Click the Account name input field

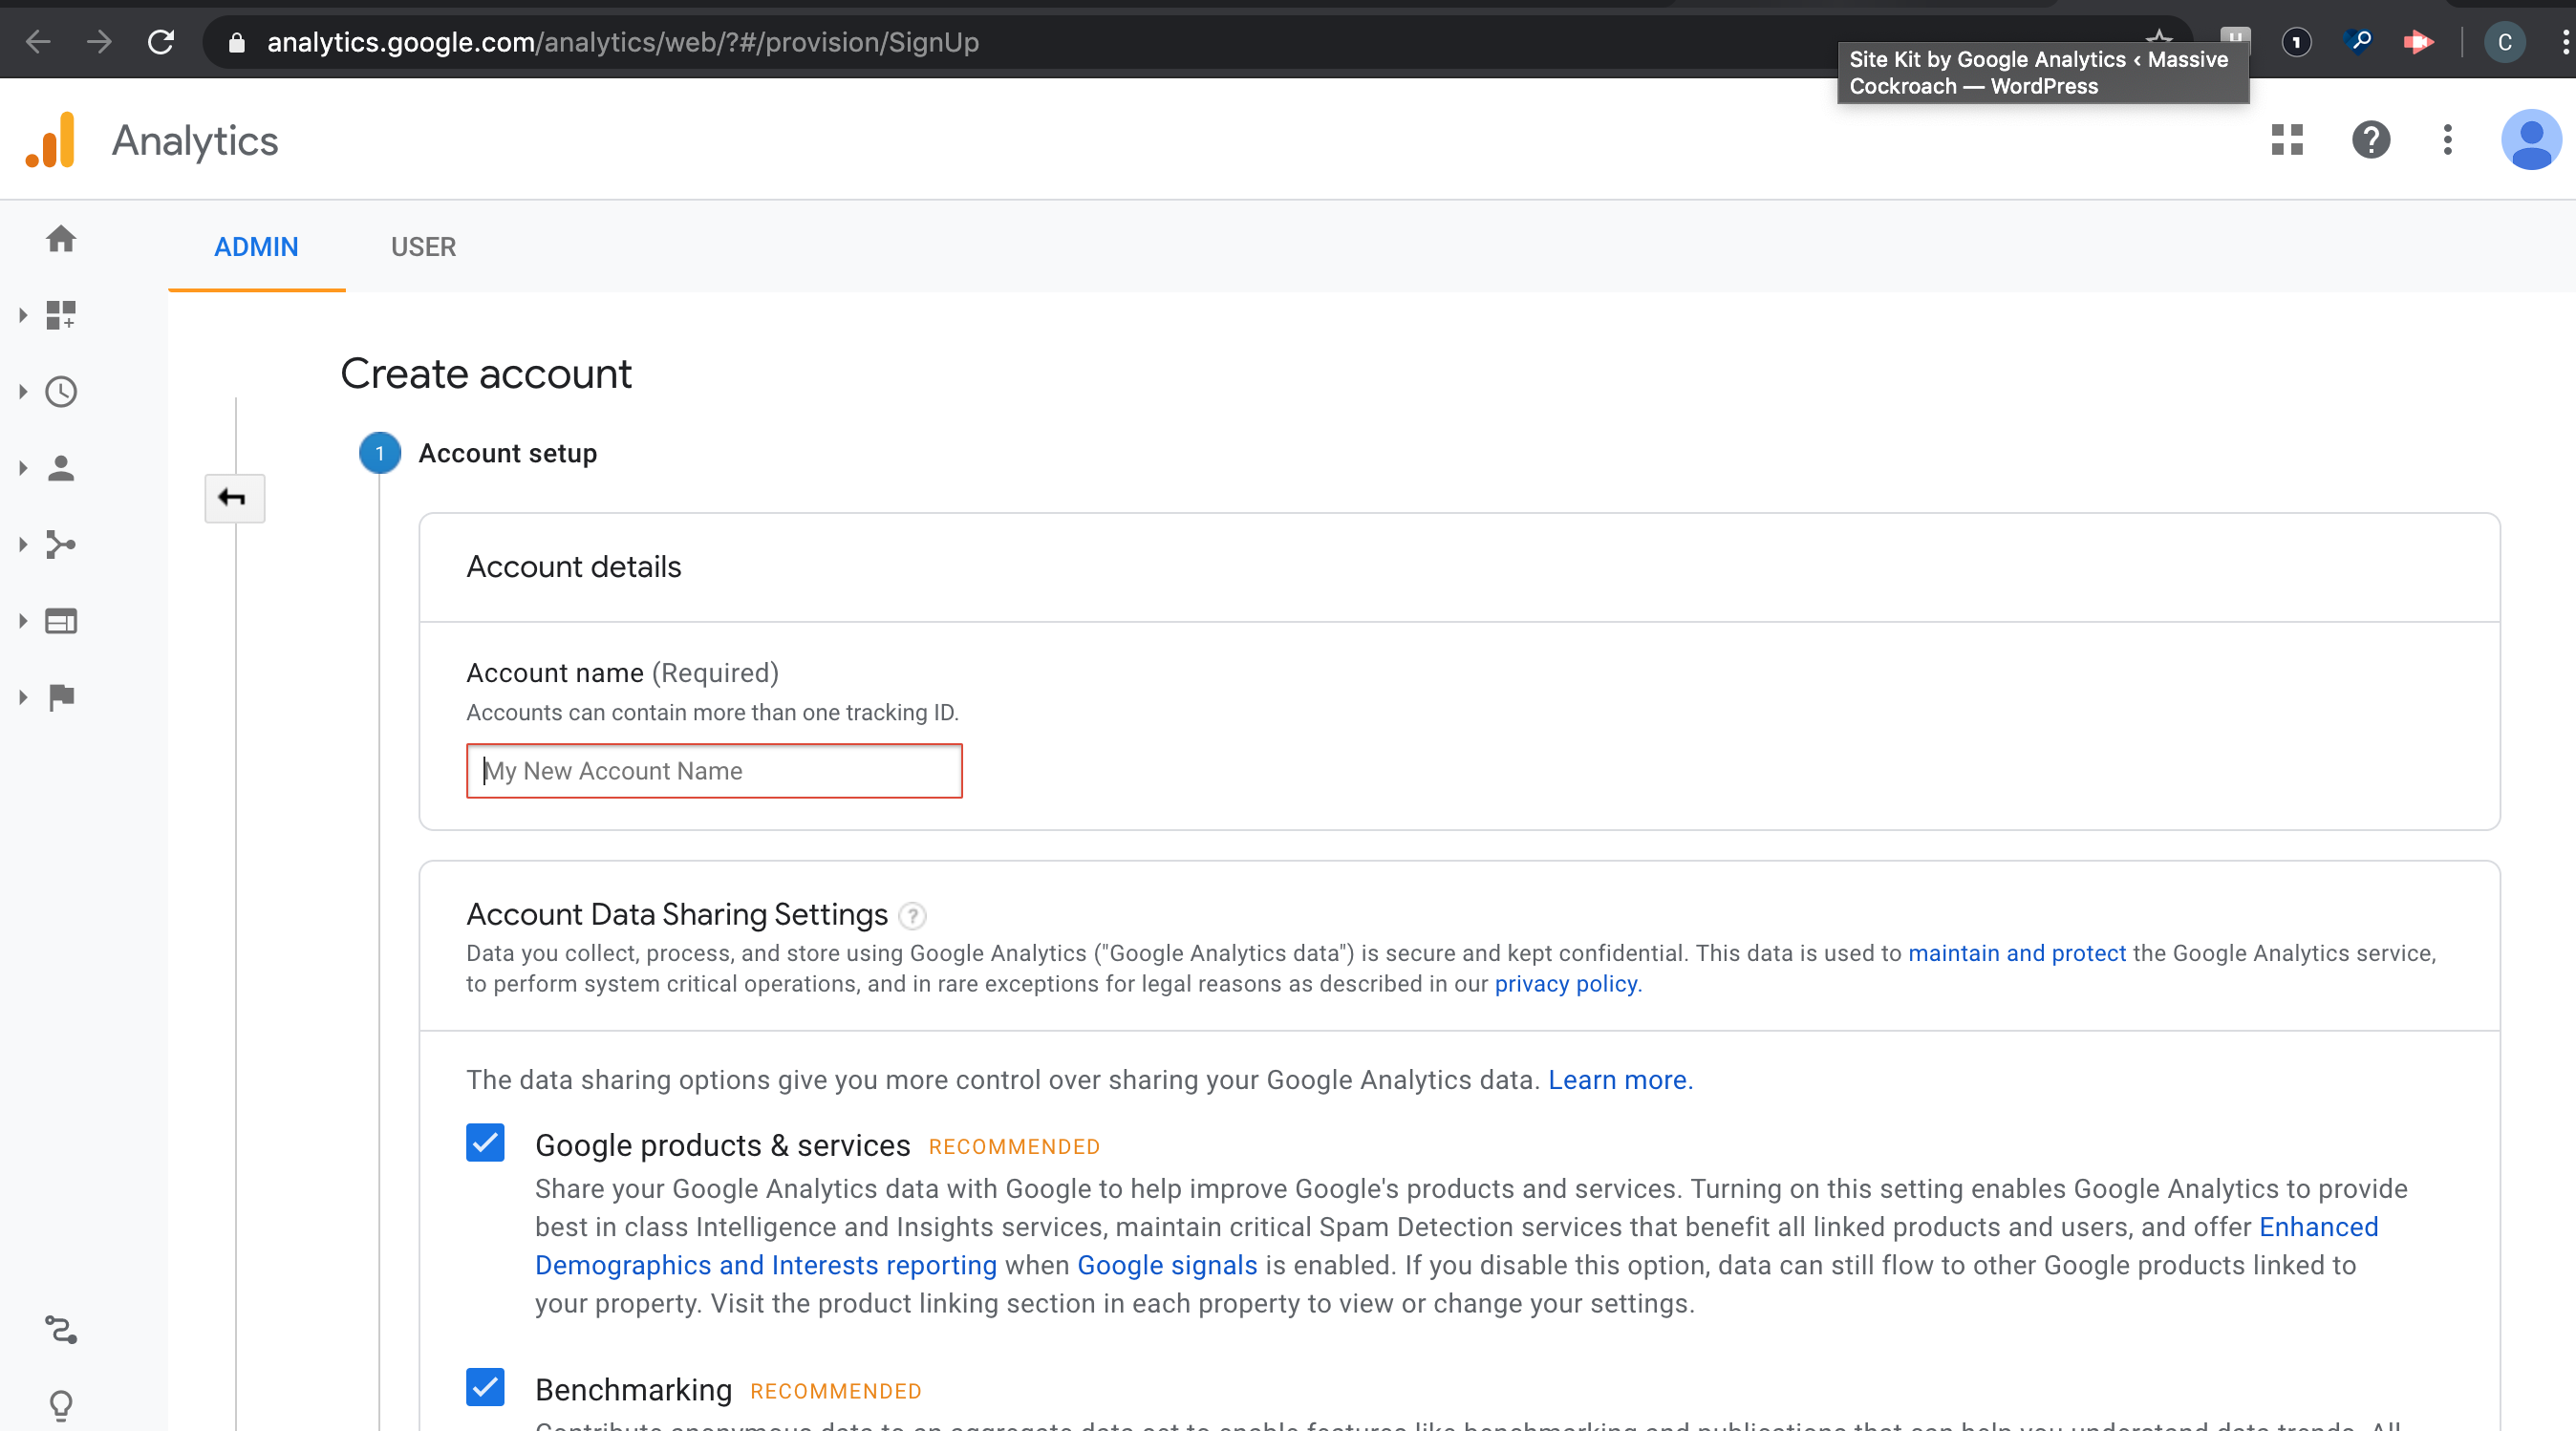pos(713,771)
